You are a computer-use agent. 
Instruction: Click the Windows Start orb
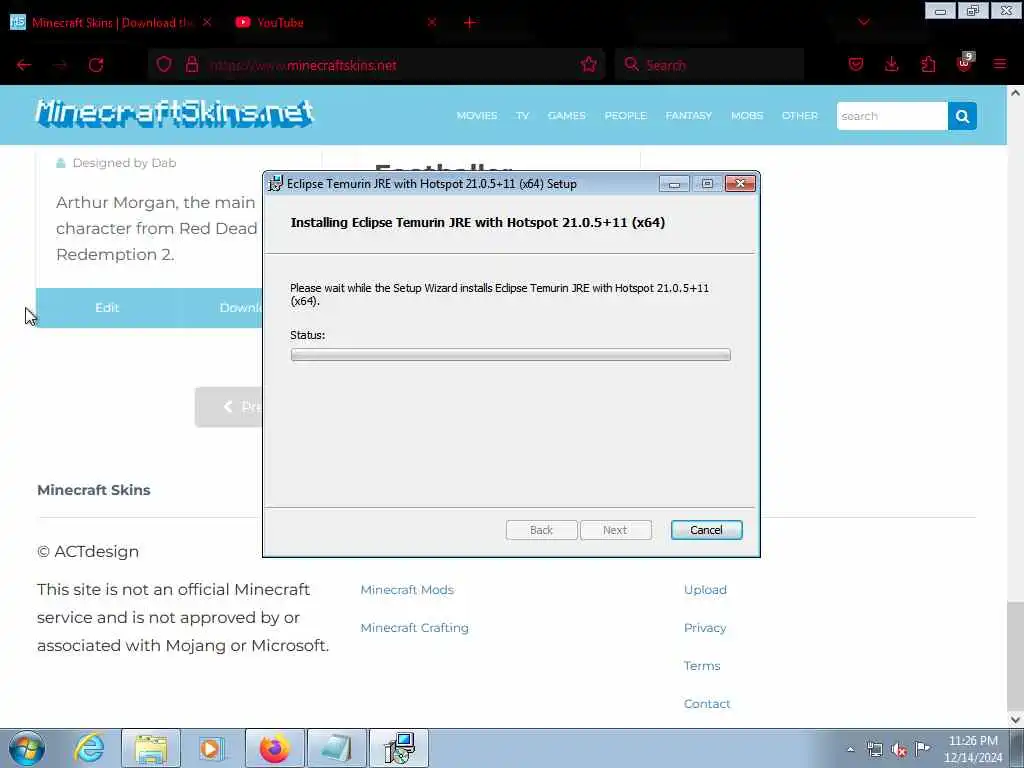27,748
